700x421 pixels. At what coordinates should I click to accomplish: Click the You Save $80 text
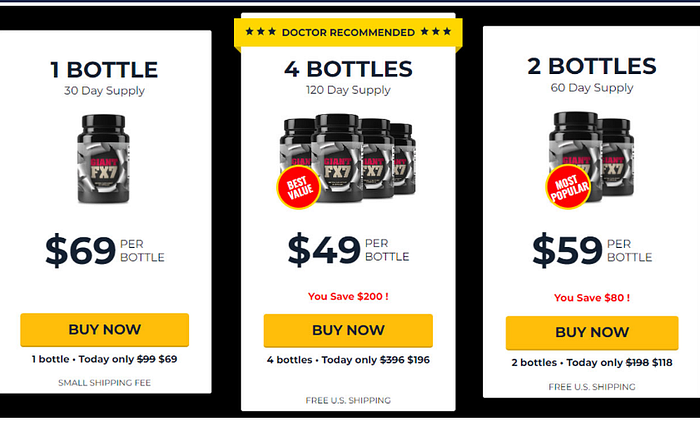[x=592, y=298]
